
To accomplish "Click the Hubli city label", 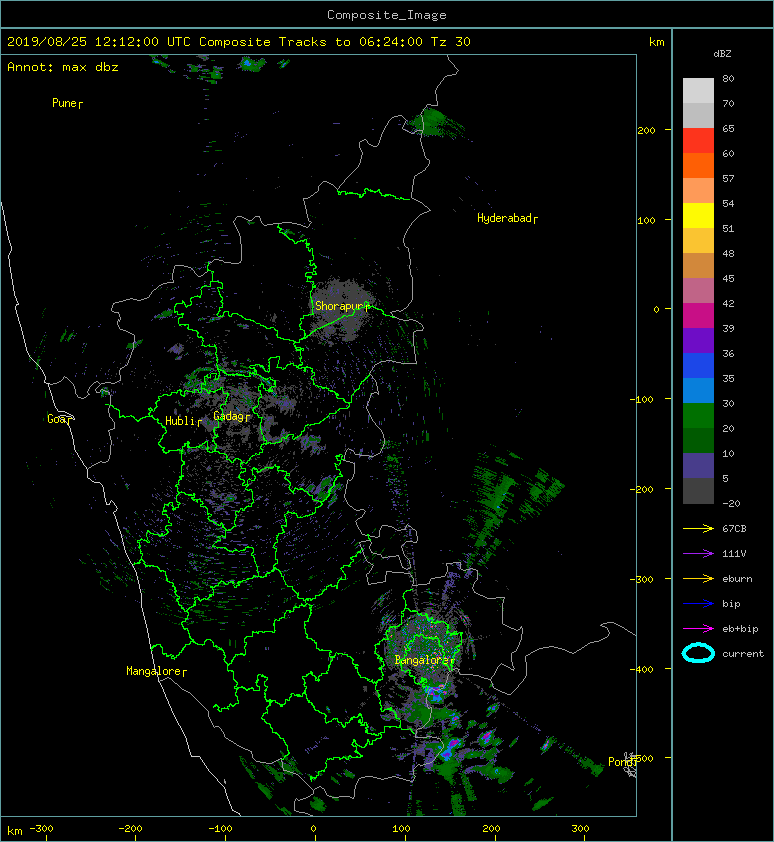I will pyautogui.click(x=183, y=421).
